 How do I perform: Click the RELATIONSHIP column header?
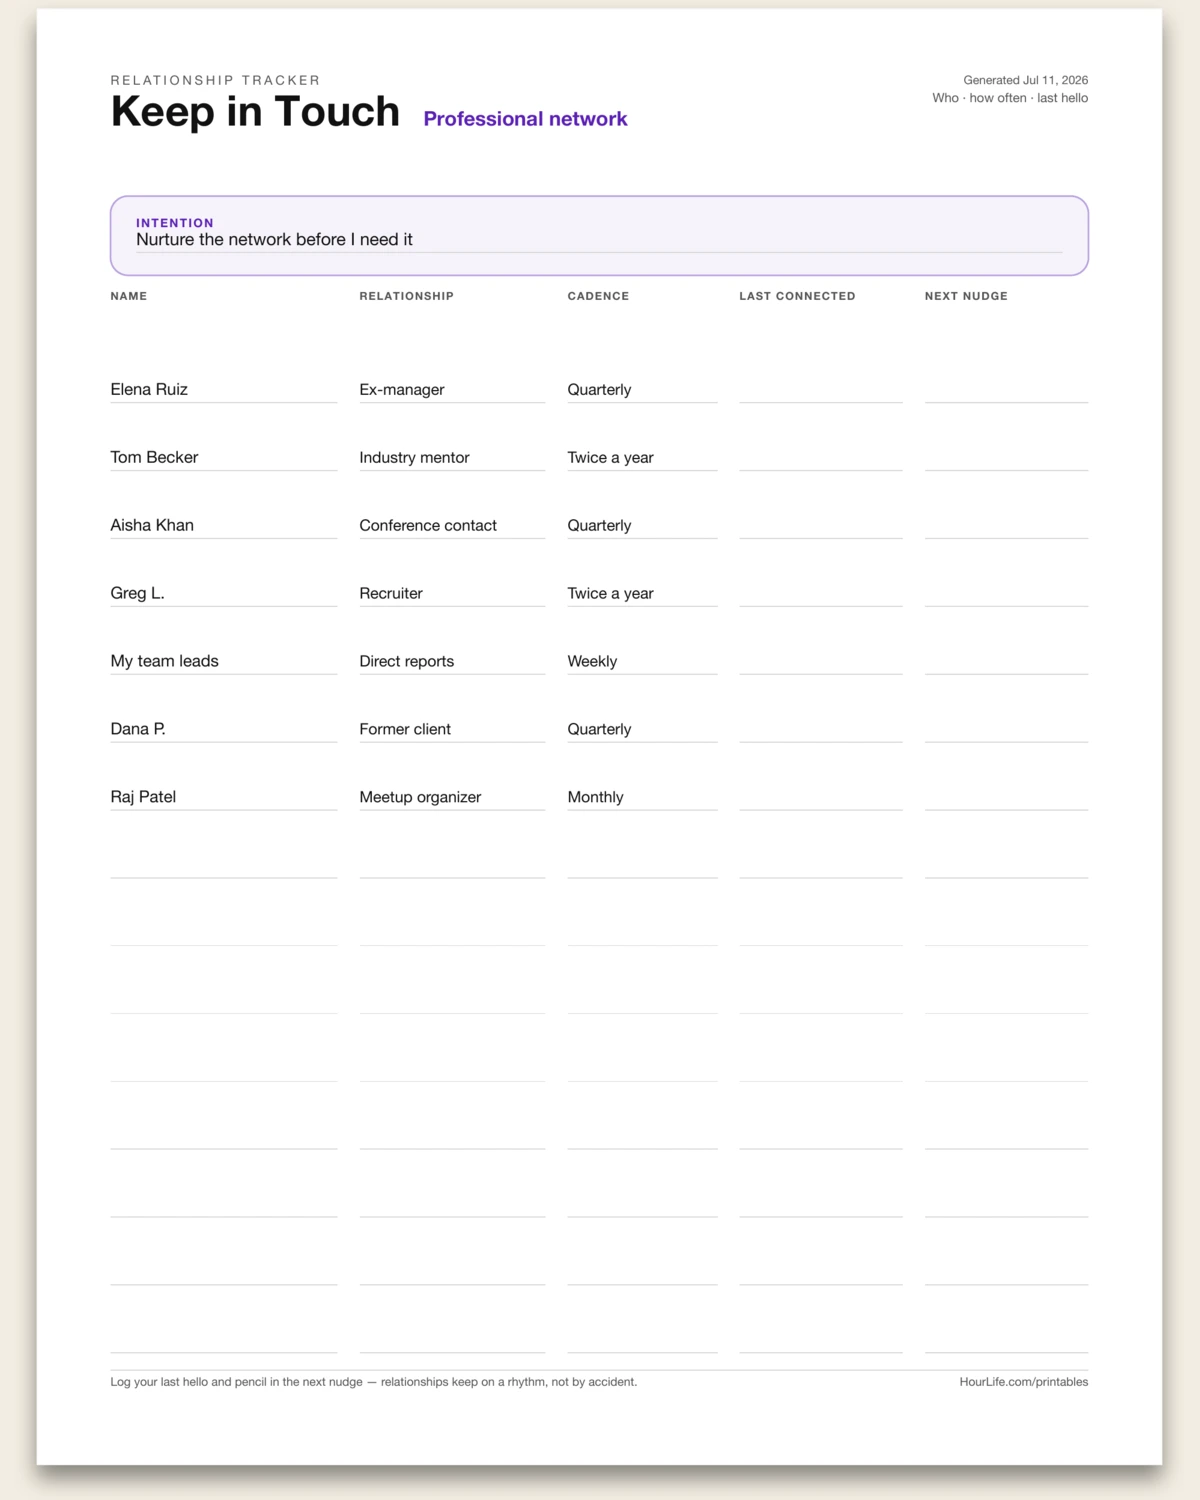(406, 296)
